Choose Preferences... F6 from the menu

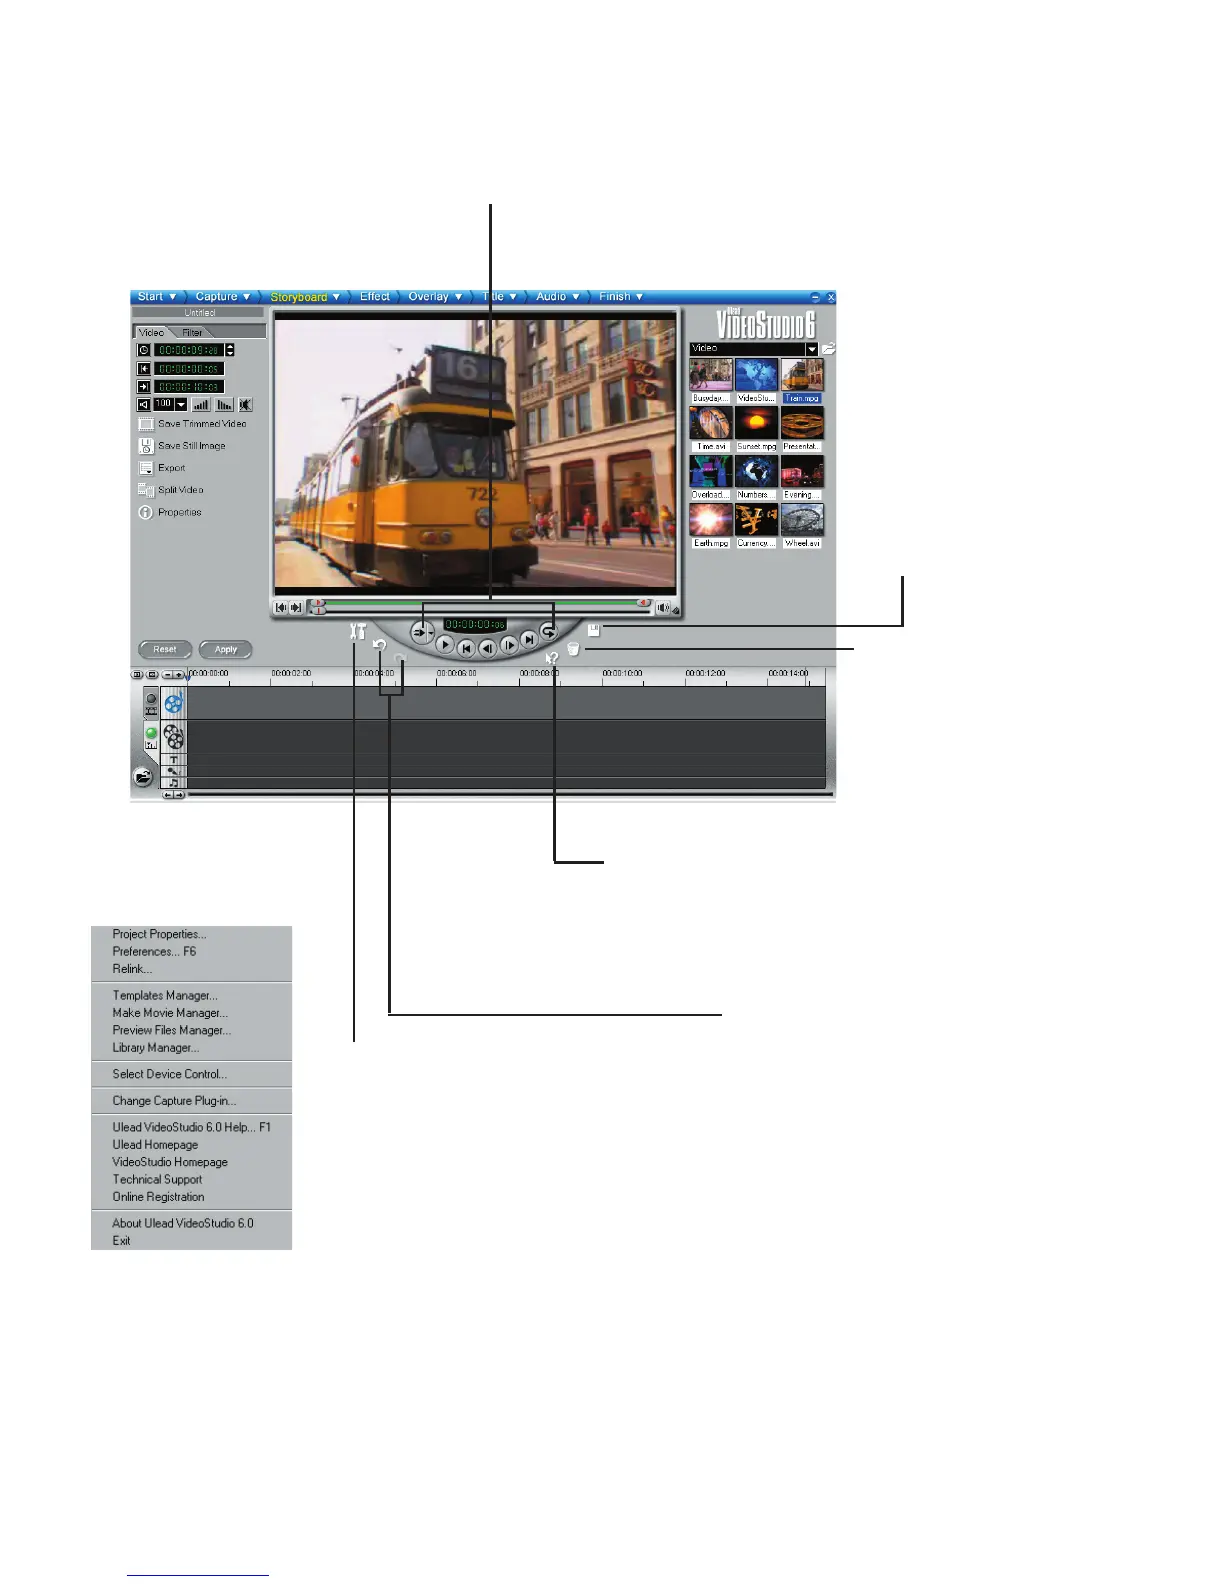pyautogui.click(x=154, y=951)
